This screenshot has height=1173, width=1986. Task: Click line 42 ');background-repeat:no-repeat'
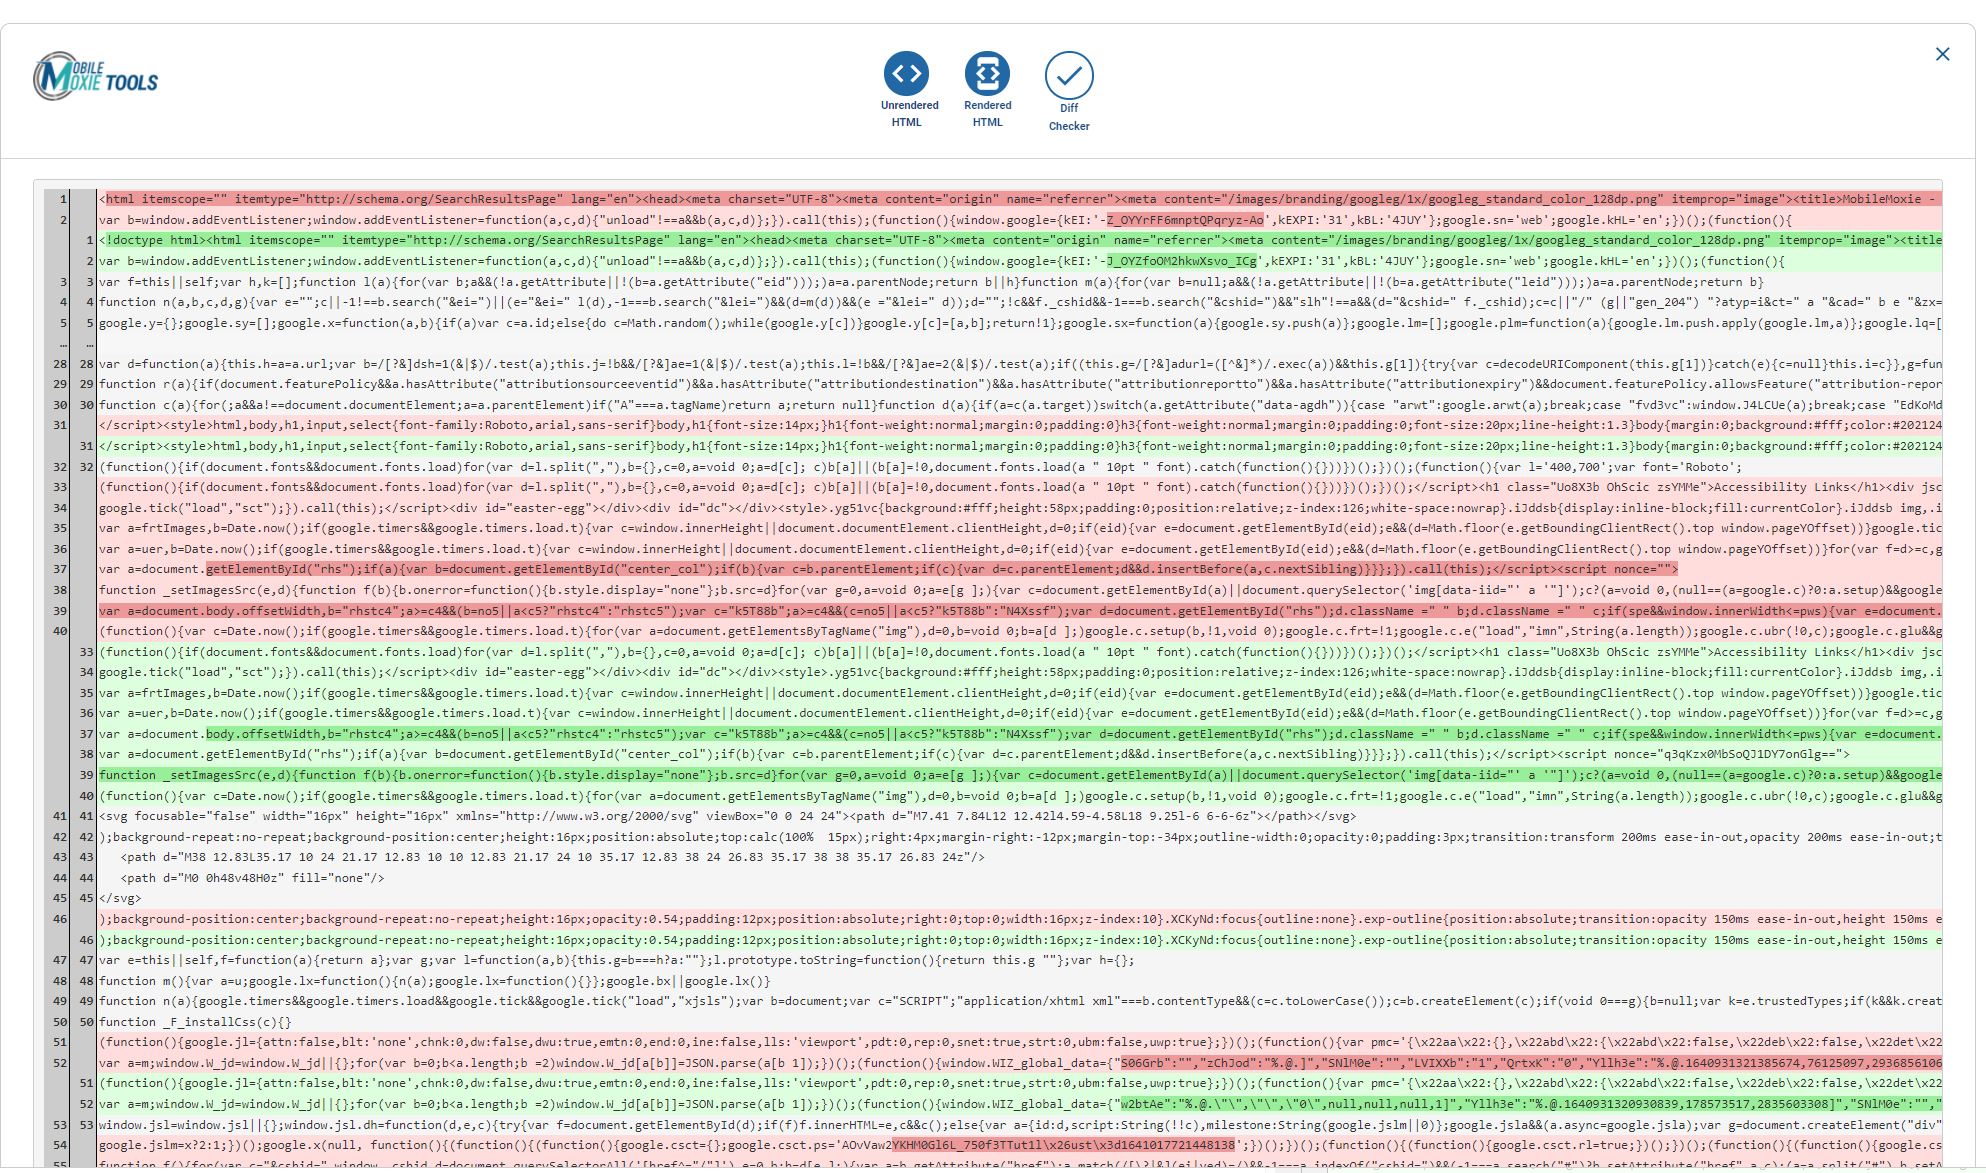click(x=1020, y=837)
